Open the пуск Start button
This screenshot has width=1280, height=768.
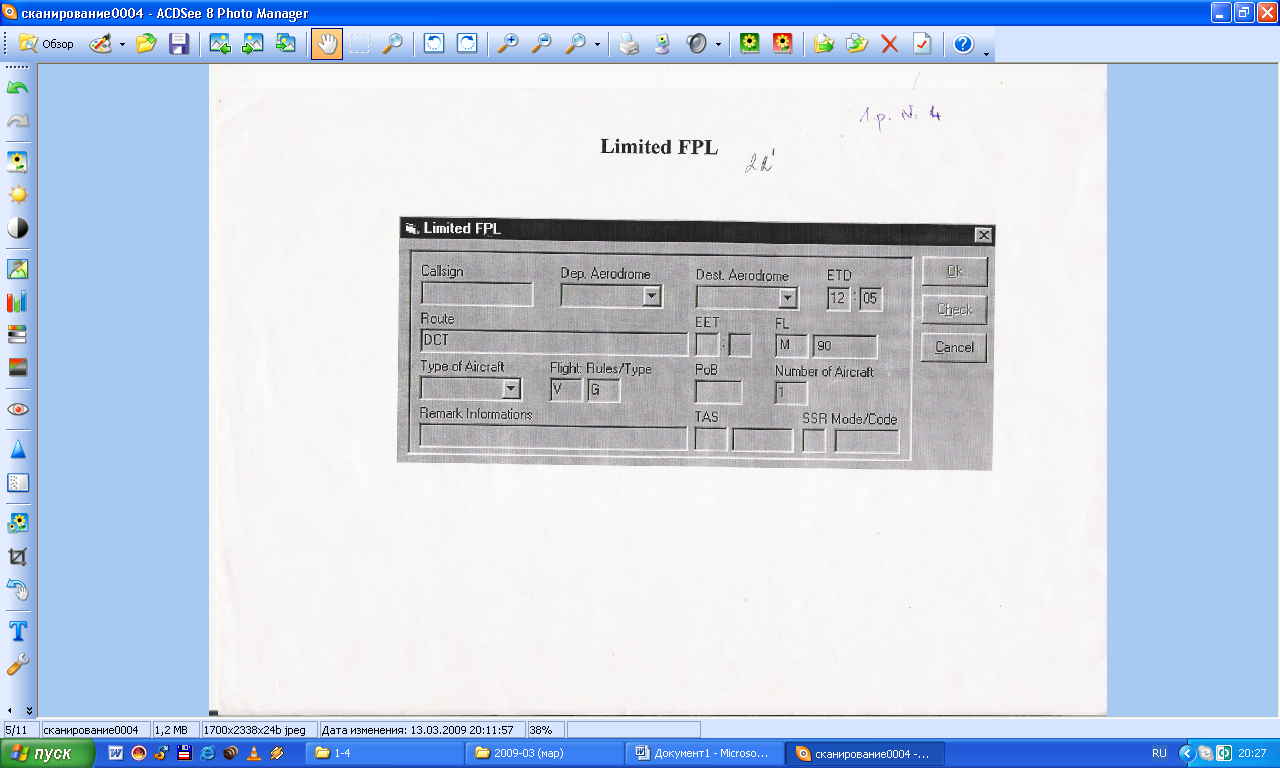(48, 753)
